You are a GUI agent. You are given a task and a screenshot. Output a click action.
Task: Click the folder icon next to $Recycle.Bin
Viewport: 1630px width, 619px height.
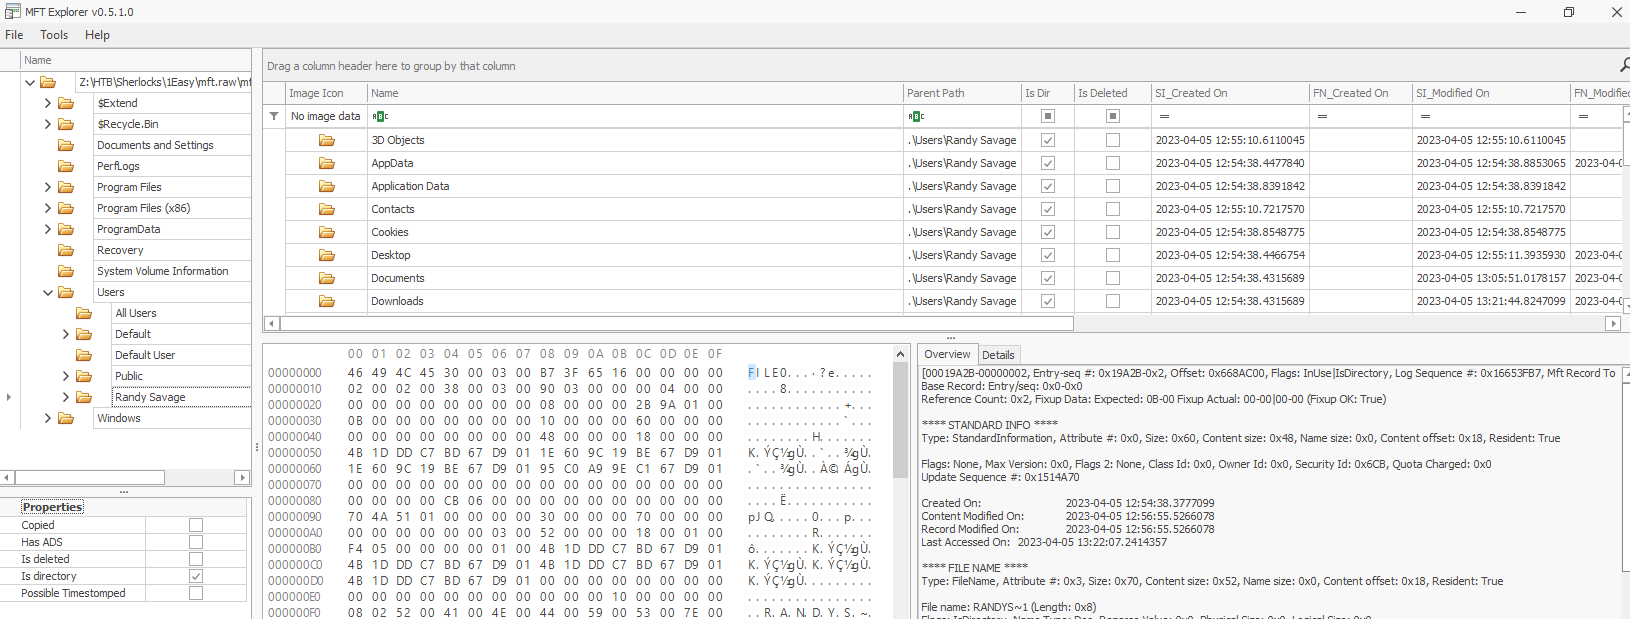pos(66,124)
